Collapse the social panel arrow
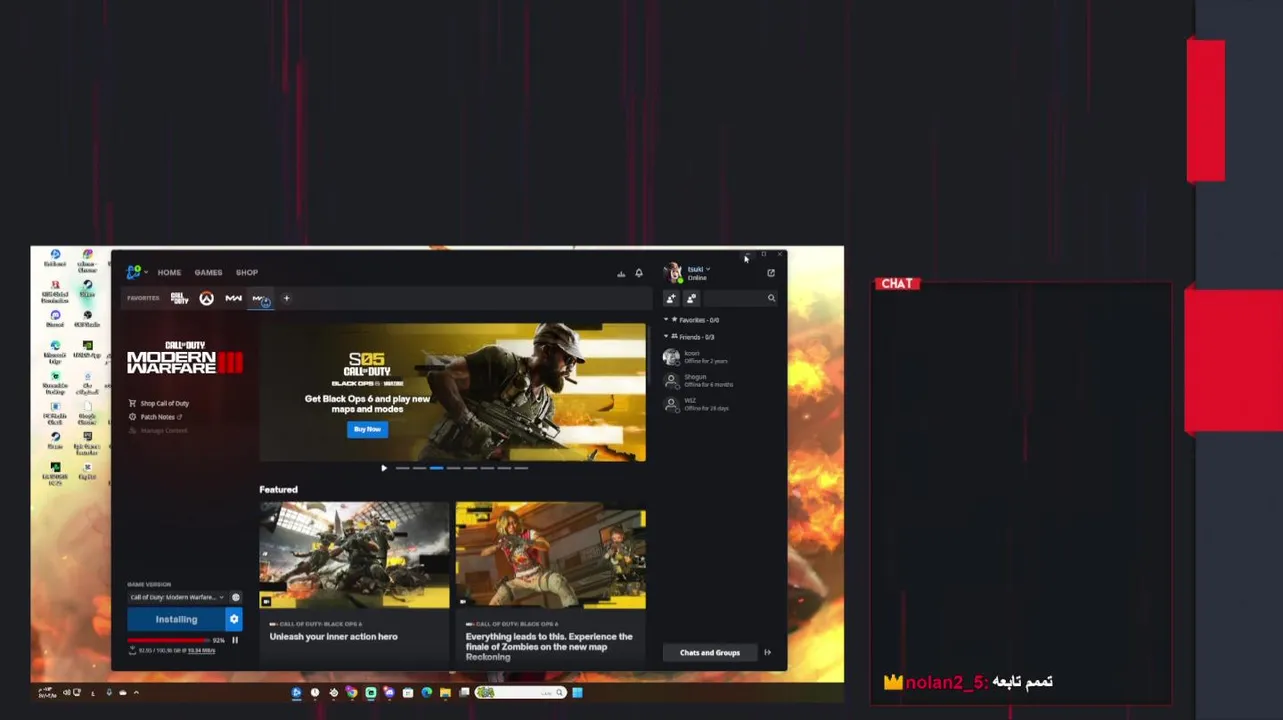 click(x=768, y=653)
